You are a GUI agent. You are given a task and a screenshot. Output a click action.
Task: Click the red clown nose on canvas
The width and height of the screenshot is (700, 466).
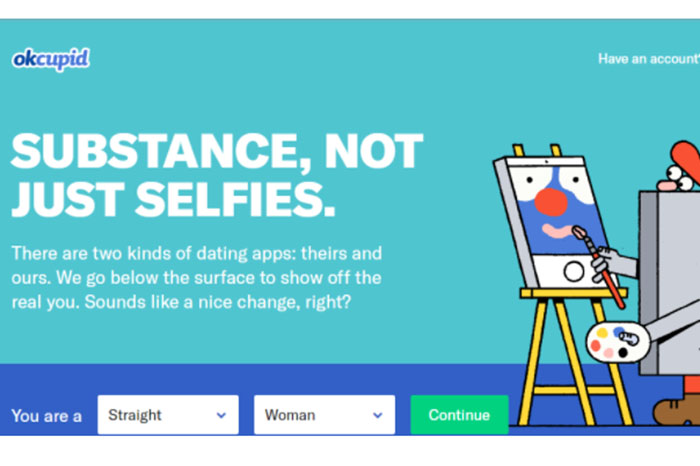click(x=550, y=201)
